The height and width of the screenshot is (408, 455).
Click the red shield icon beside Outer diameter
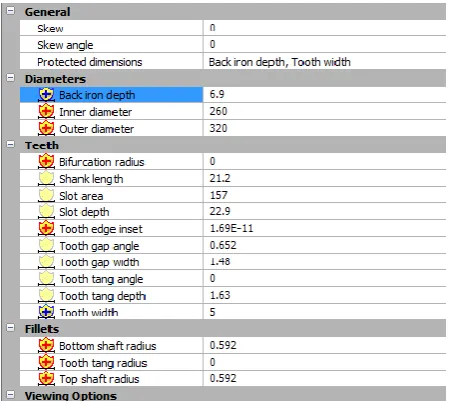point(46,128)
